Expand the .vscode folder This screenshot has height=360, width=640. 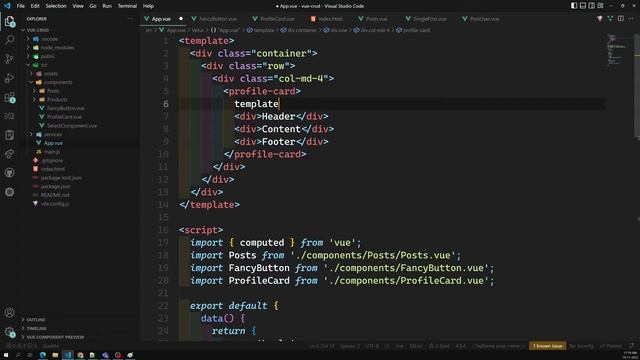pyautogui.click(x=49, y=39)
